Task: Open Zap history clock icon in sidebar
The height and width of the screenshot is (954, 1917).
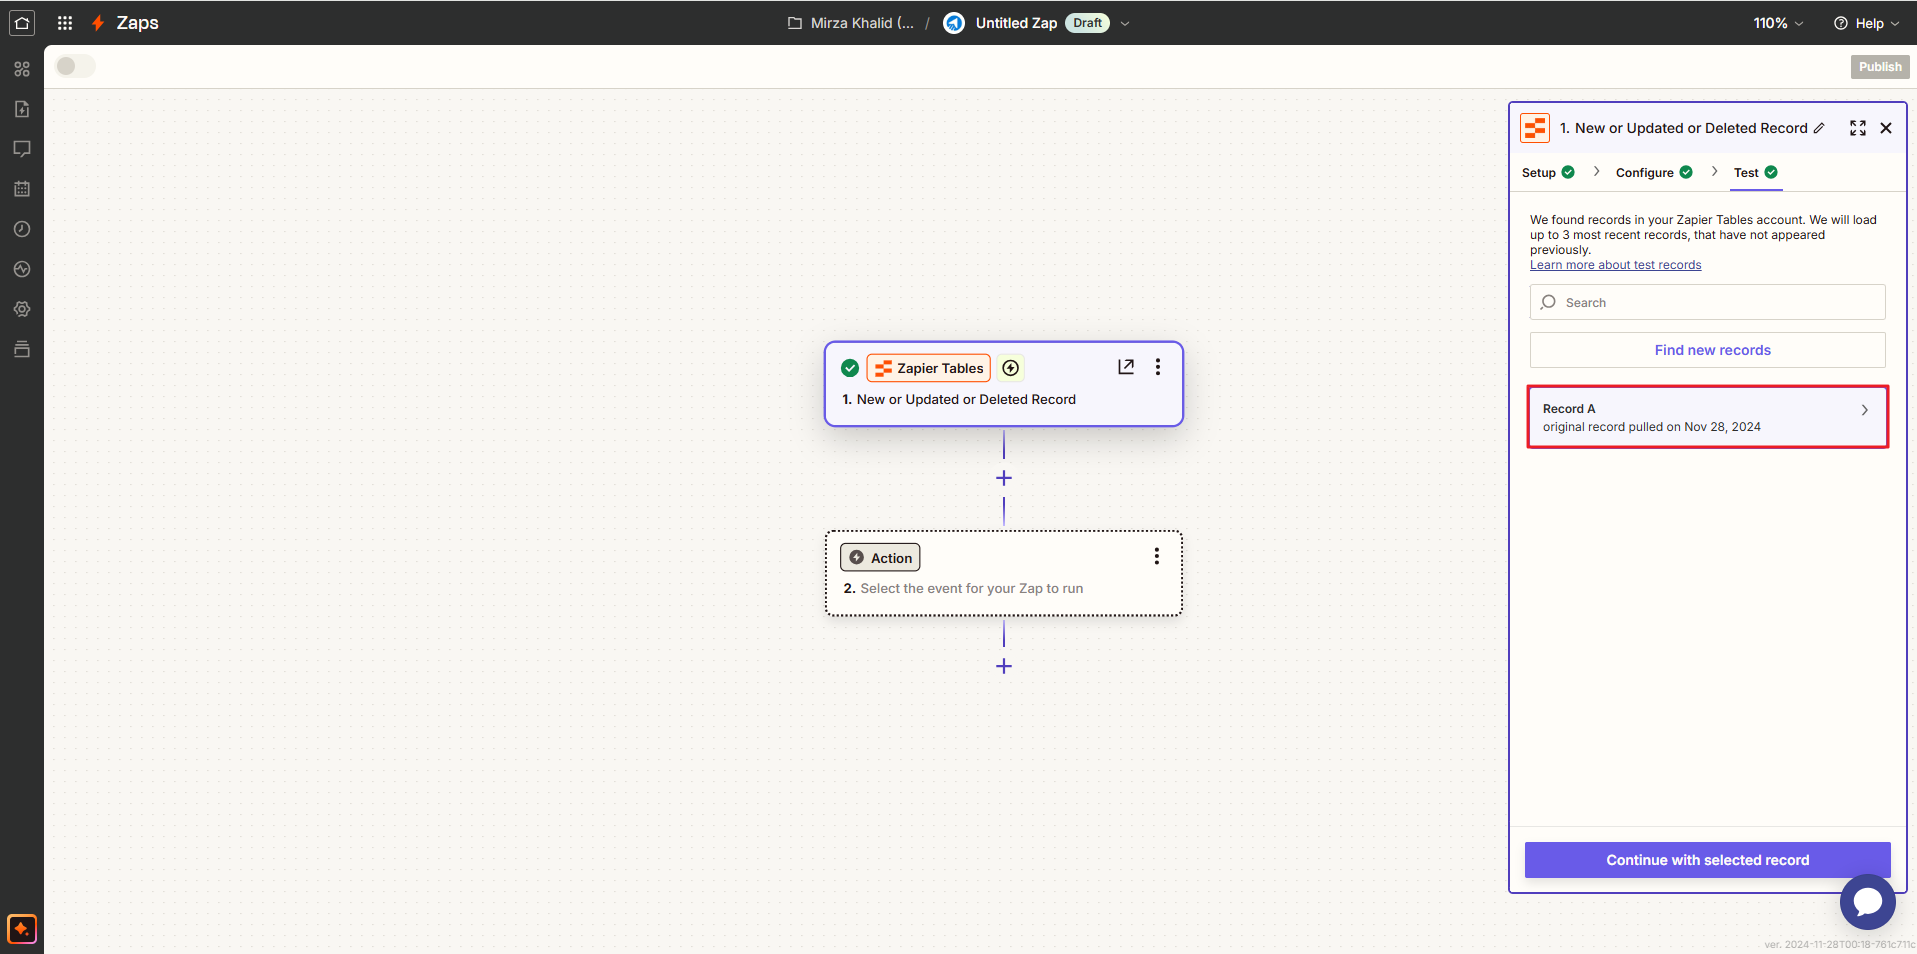Action: coord(22,229)
